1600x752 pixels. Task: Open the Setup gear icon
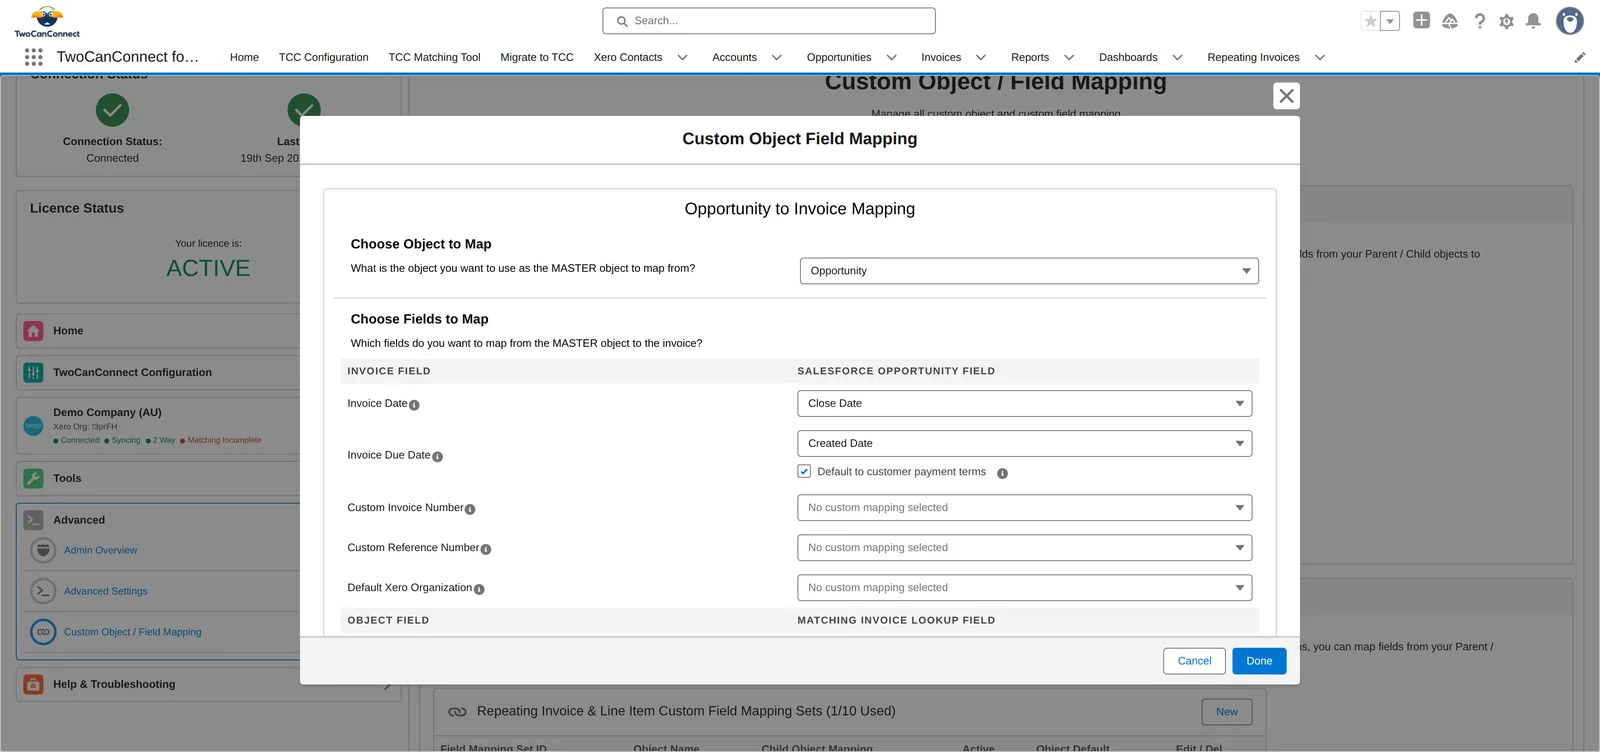pyautogui.click(x=1507, y=21)
